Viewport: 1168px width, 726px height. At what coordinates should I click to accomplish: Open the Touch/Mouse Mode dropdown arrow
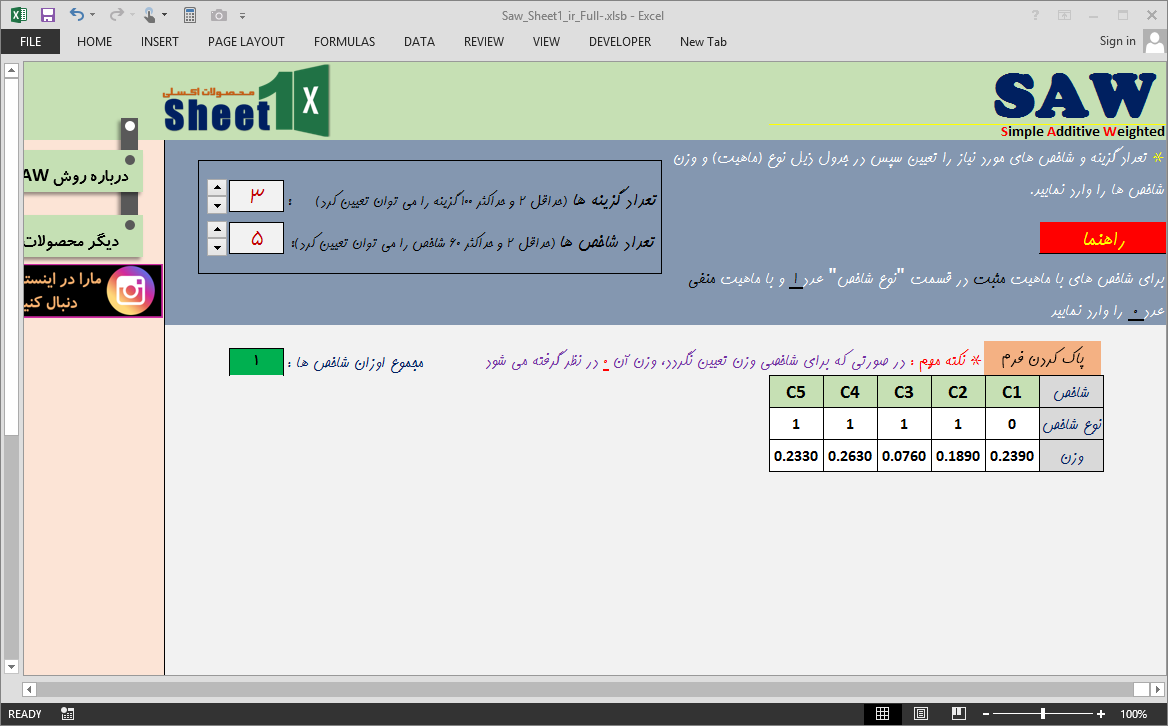click(x=165, y=15)
